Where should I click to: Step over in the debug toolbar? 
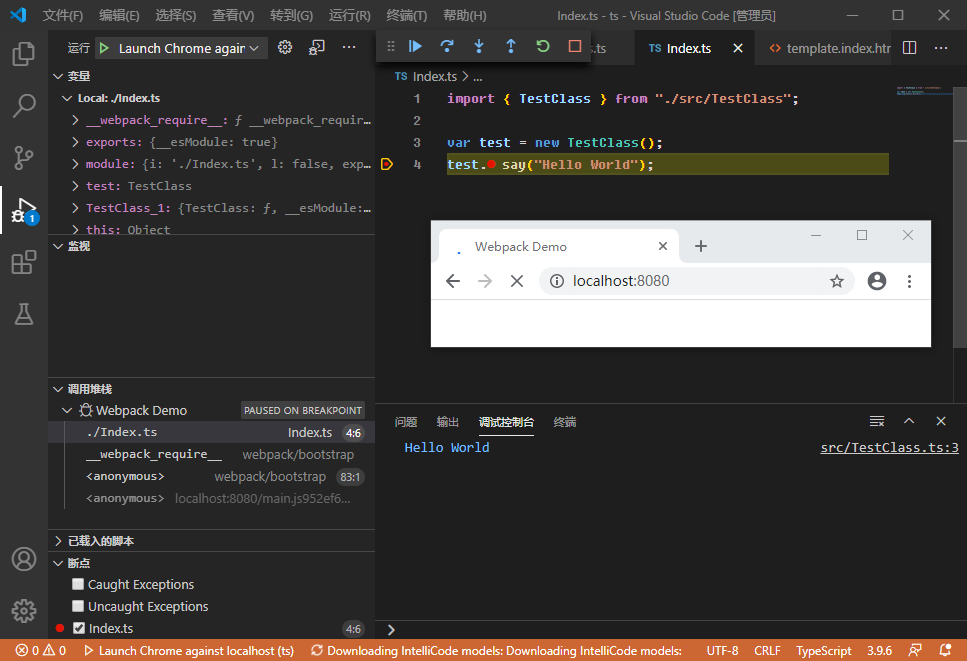(x=447, y=46)
